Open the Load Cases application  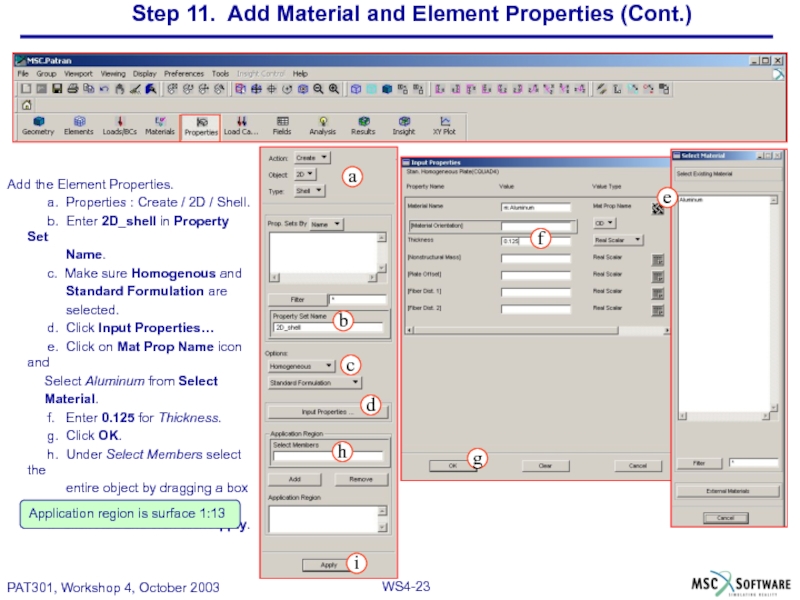click(x=241, y=126)
